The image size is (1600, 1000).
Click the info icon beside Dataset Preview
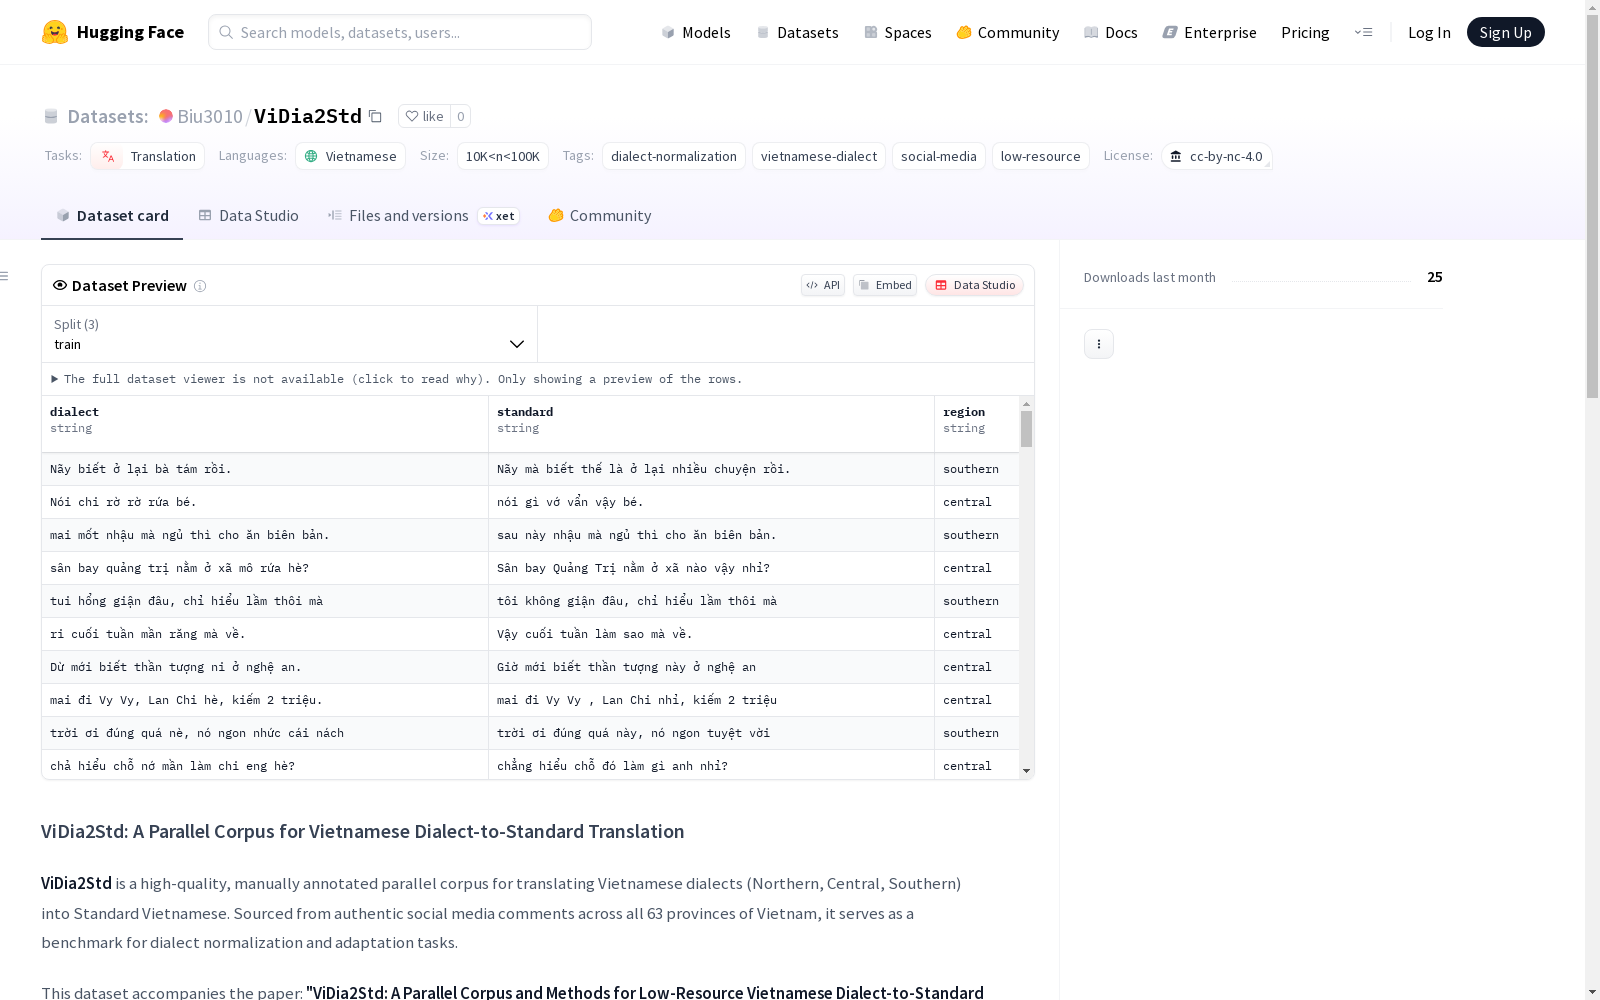click(x=200, y=286)
